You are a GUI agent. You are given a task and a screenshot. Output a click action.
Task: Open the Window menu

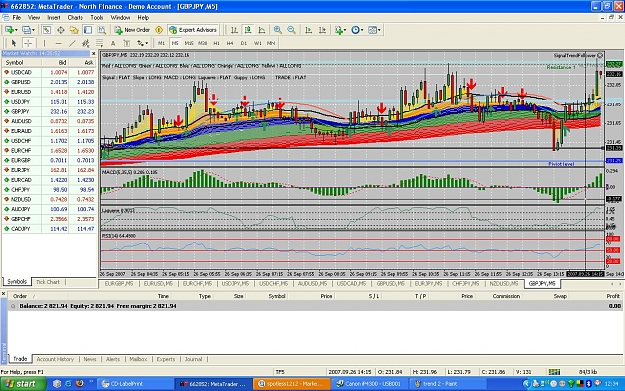tap(120, 18)
